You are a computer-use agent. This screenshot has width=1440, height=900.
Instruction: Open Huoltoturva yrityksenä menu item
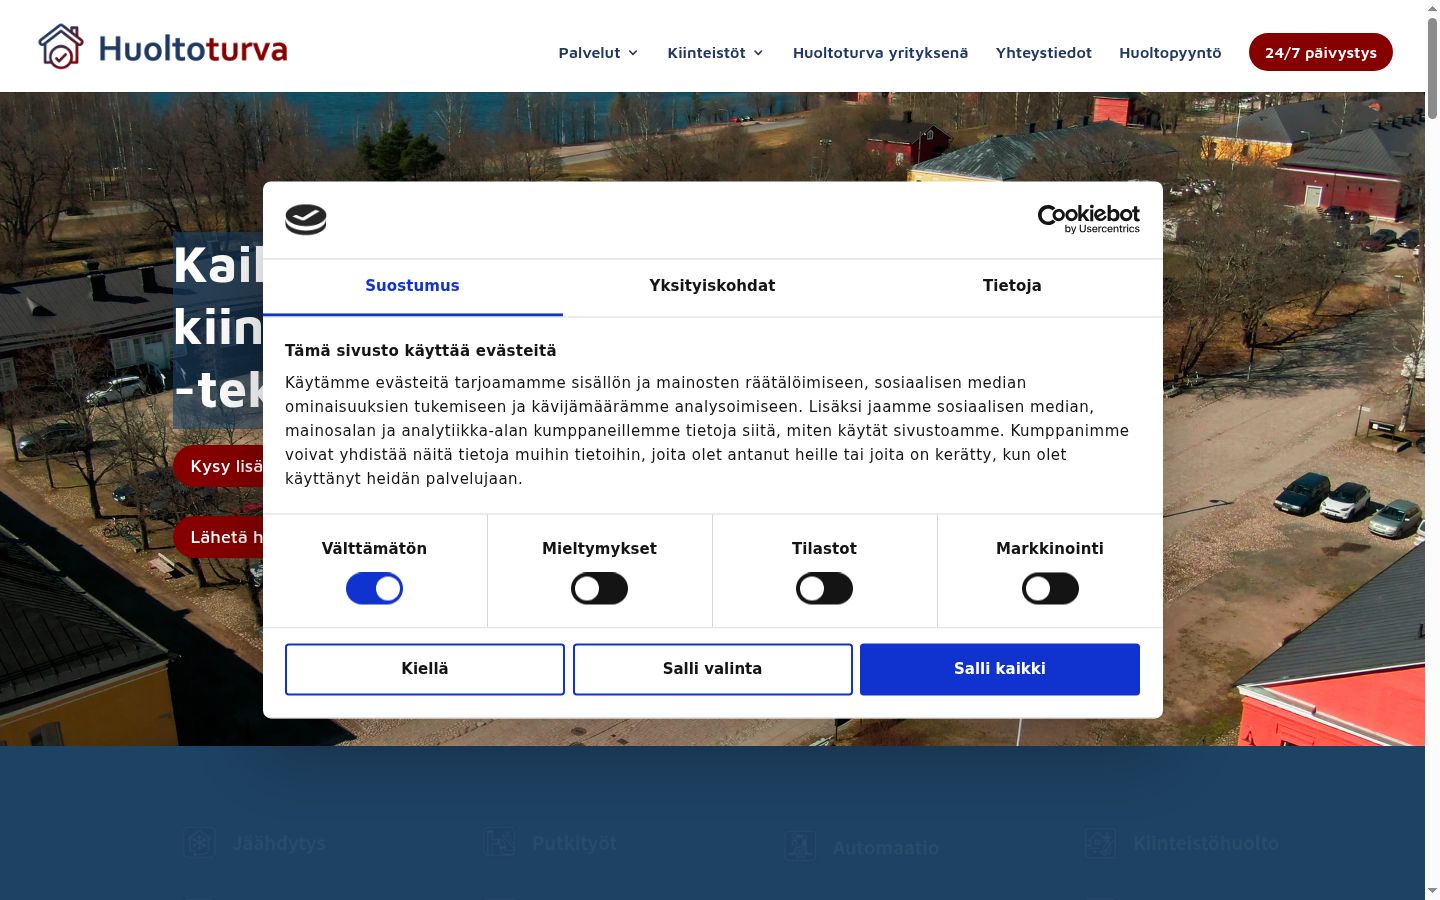click(880, 53)
